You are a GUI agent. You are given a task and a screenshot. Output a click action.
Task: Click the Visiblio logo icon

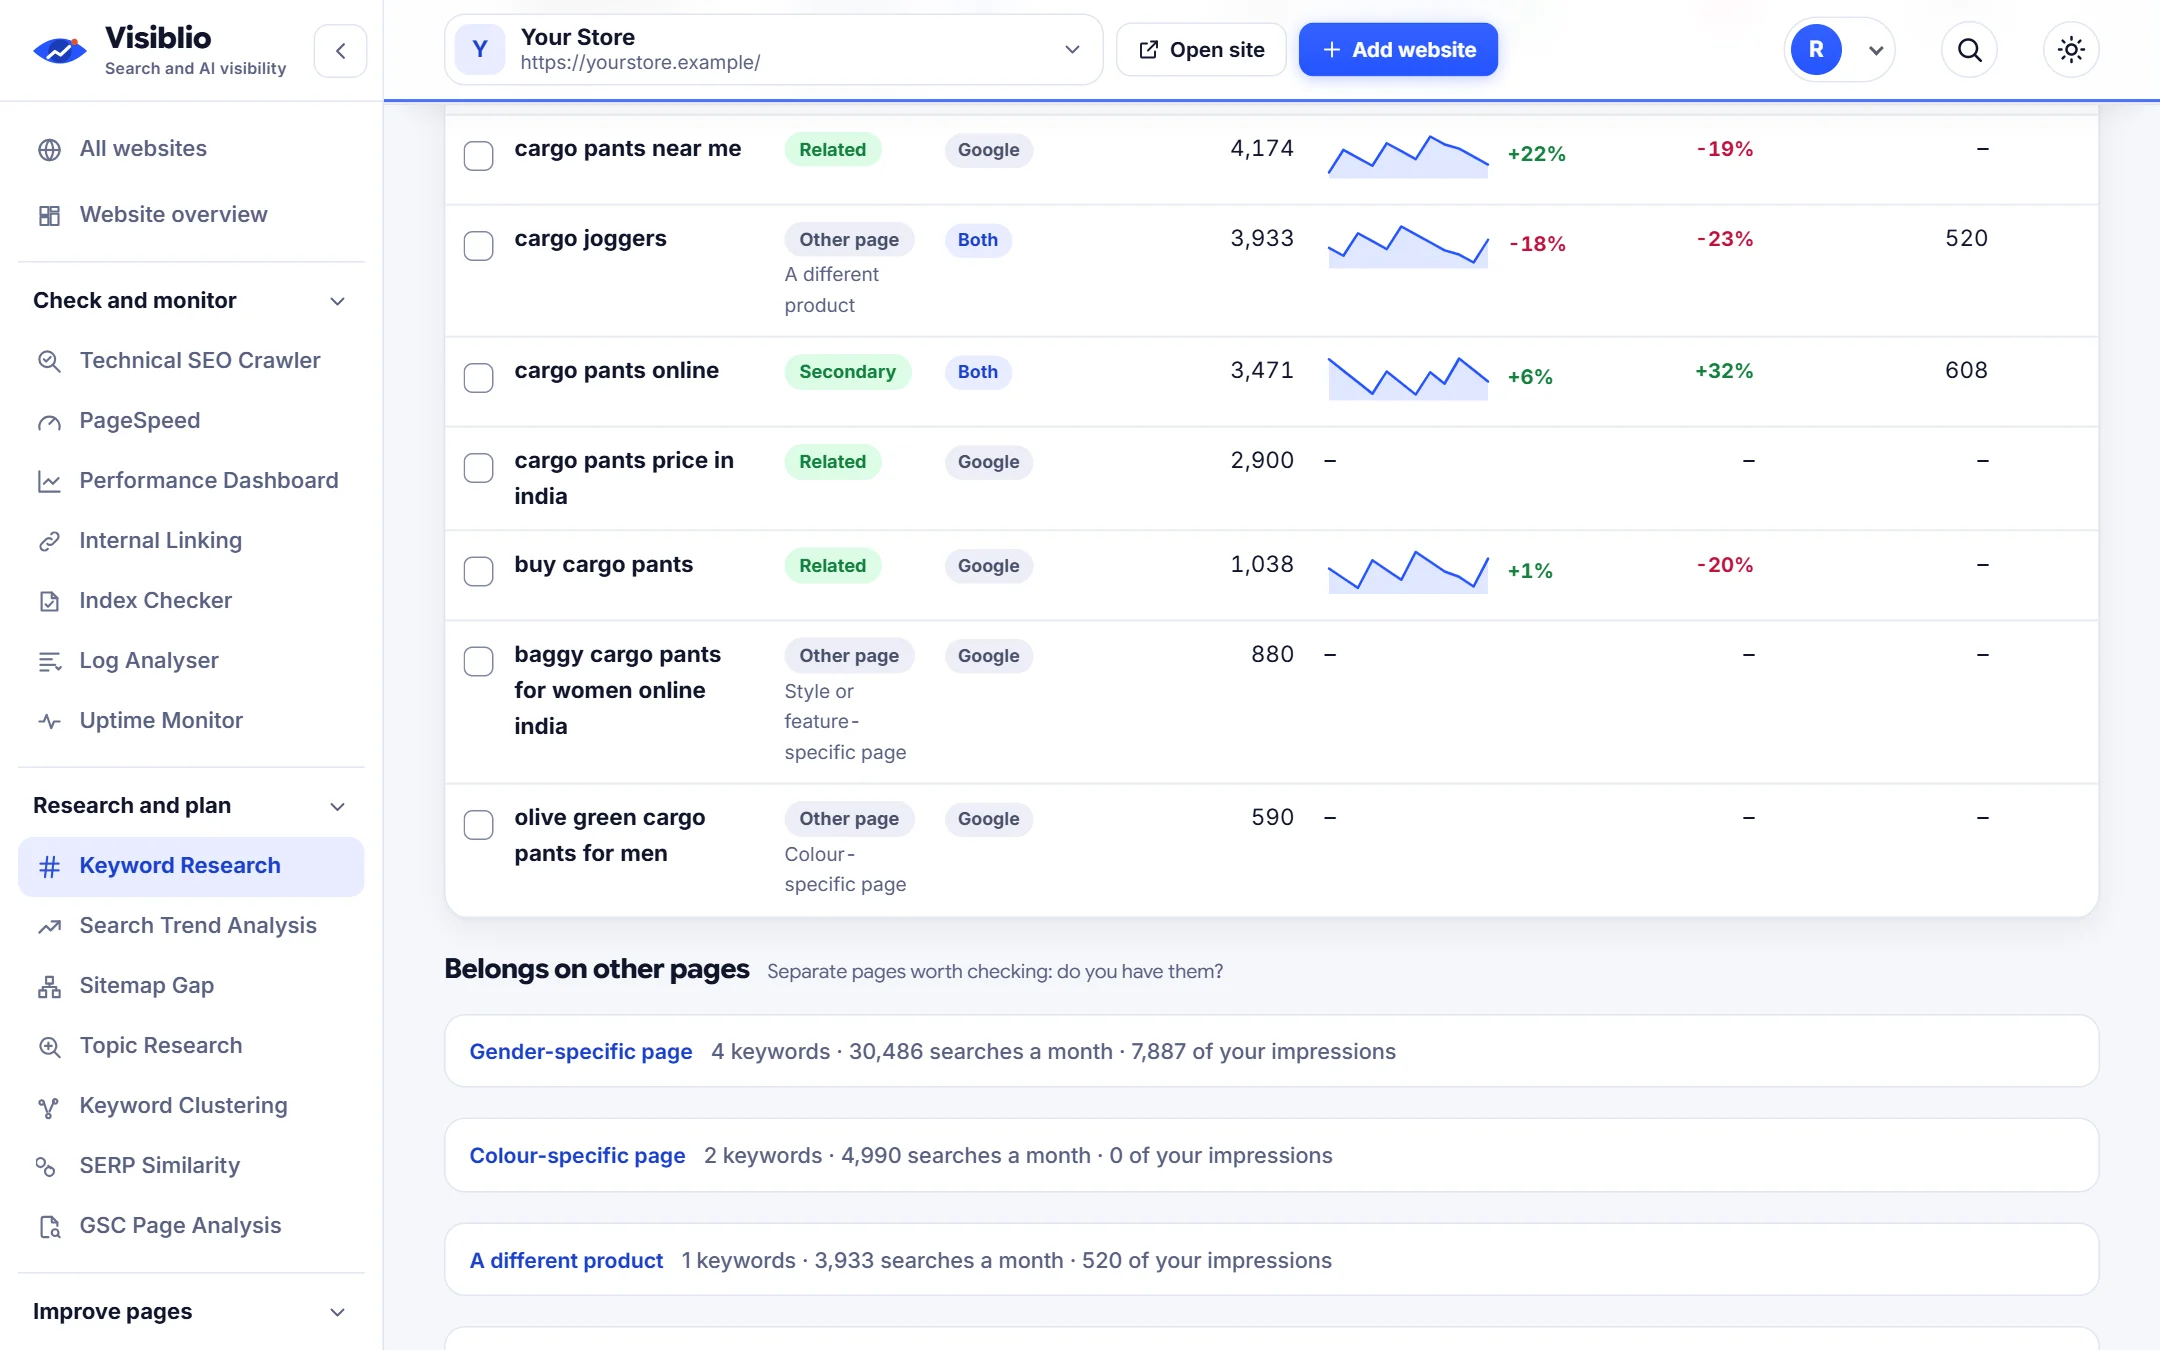click(59, 50)
